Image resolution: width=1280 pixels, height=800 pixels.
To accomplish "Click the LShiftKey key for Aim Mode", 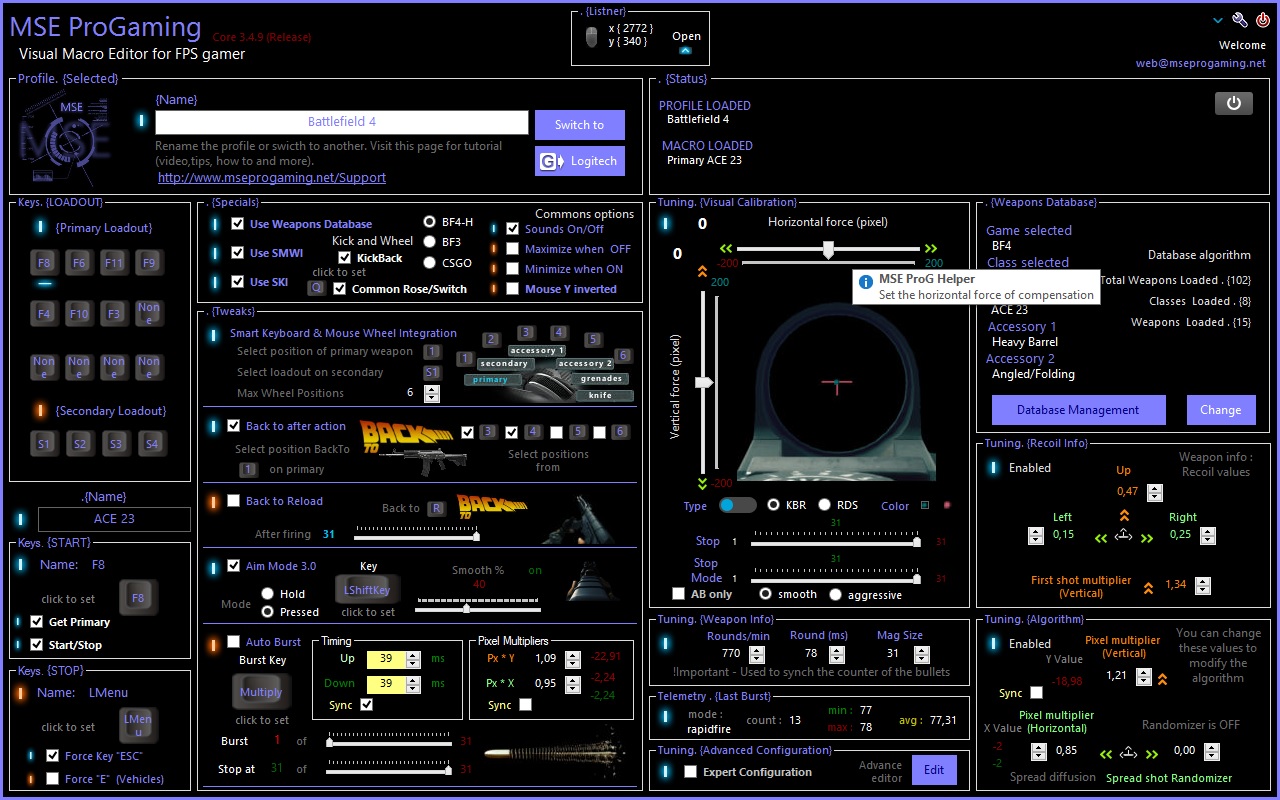I will pos(368,590).
